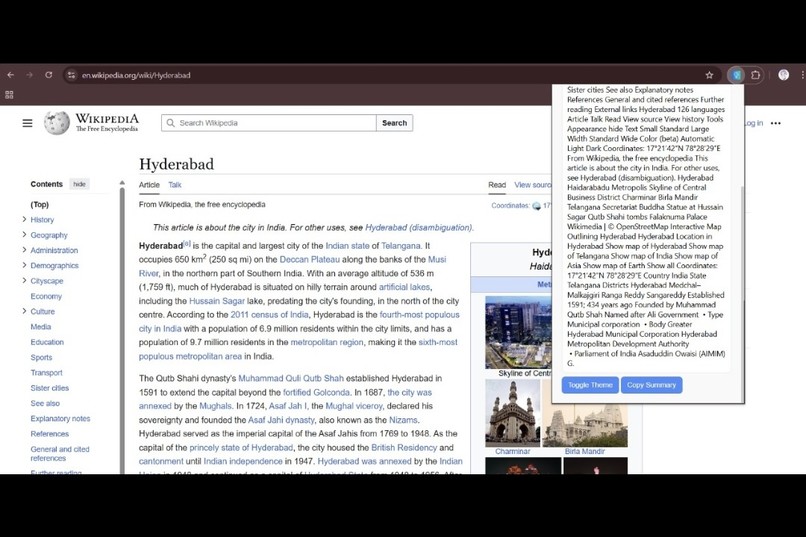
Task: Open Explanatory notes in contents list
Action: pos(60,419)
